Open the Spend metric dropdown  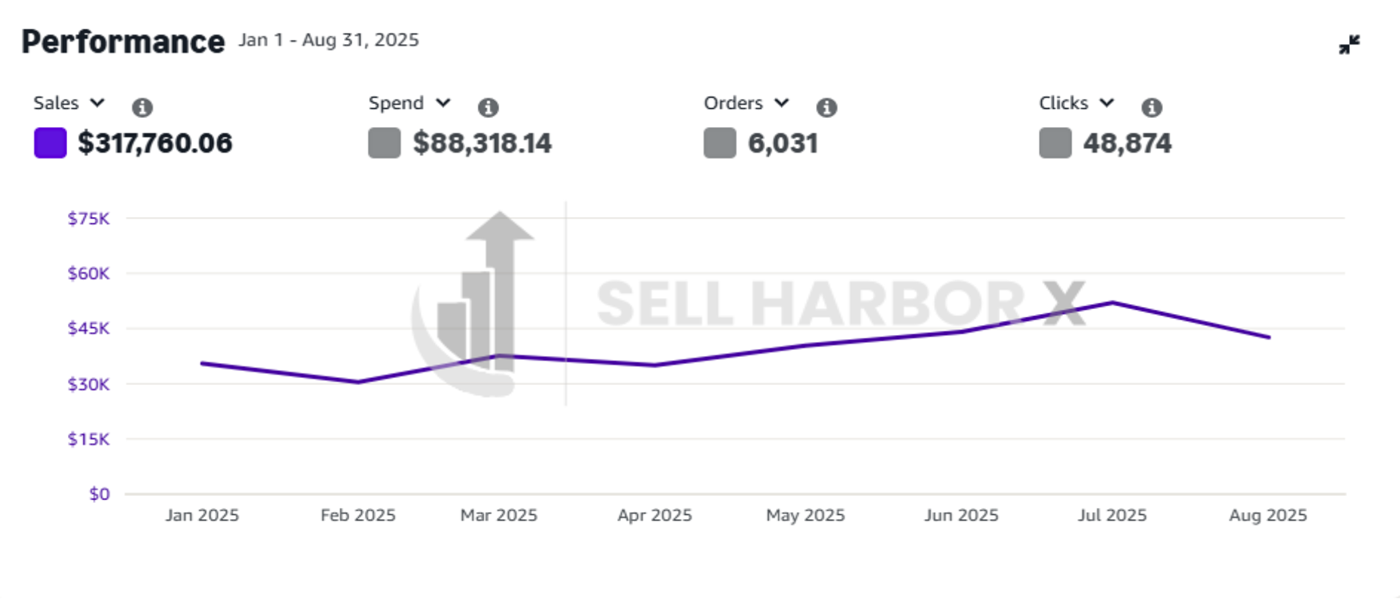pyautogui.click(x=443, y=103)
